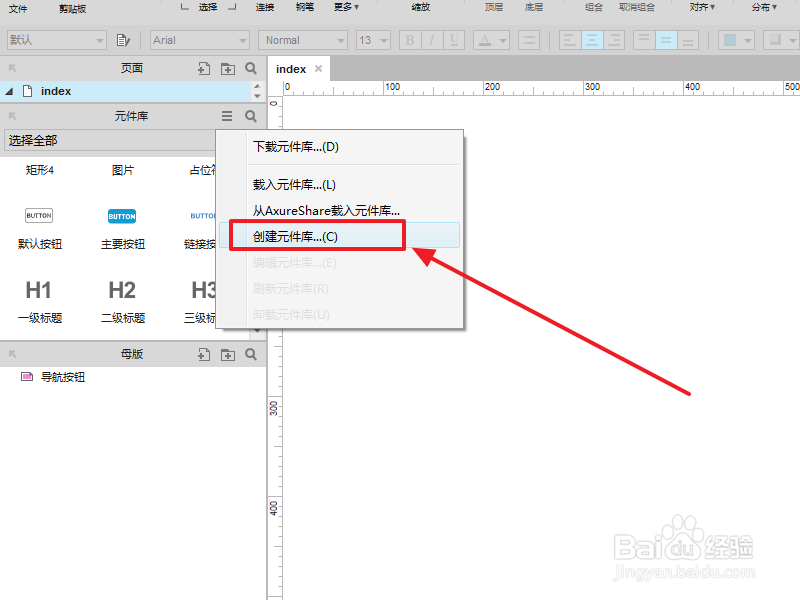
Task: Click the page list scroll down arrow
Action: click(257, 96)
